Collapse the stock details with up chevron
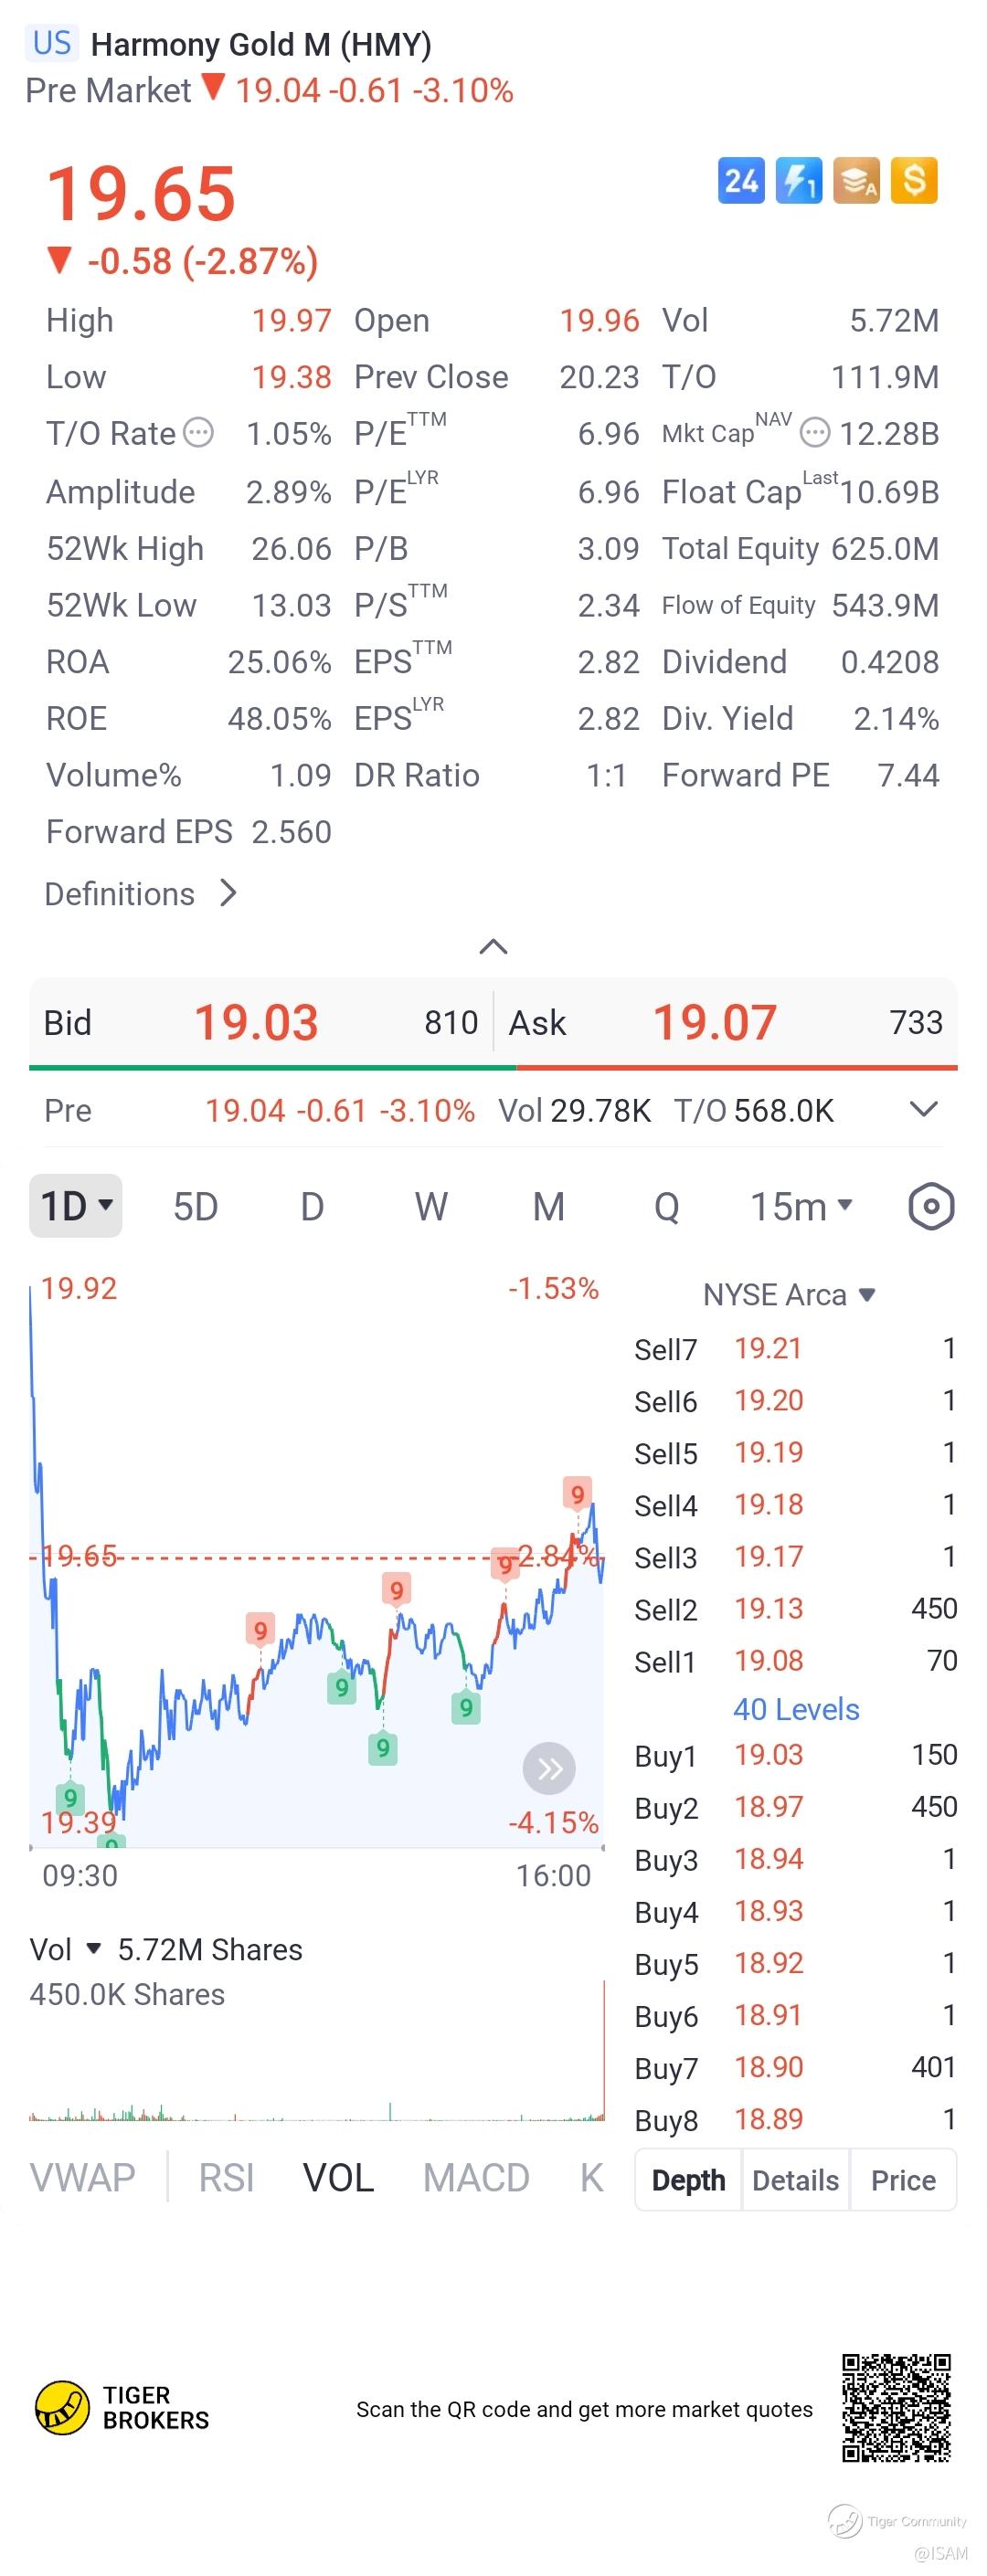The image size is (987, 2576). (x=494, y=946)
